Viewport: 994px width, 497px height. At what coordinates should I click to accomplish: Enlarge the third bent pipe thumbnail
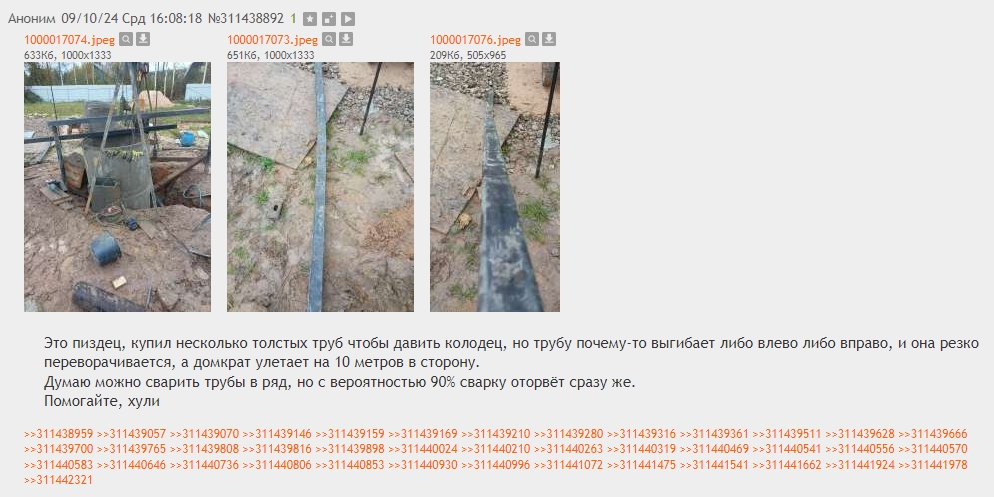coord(494,187)
